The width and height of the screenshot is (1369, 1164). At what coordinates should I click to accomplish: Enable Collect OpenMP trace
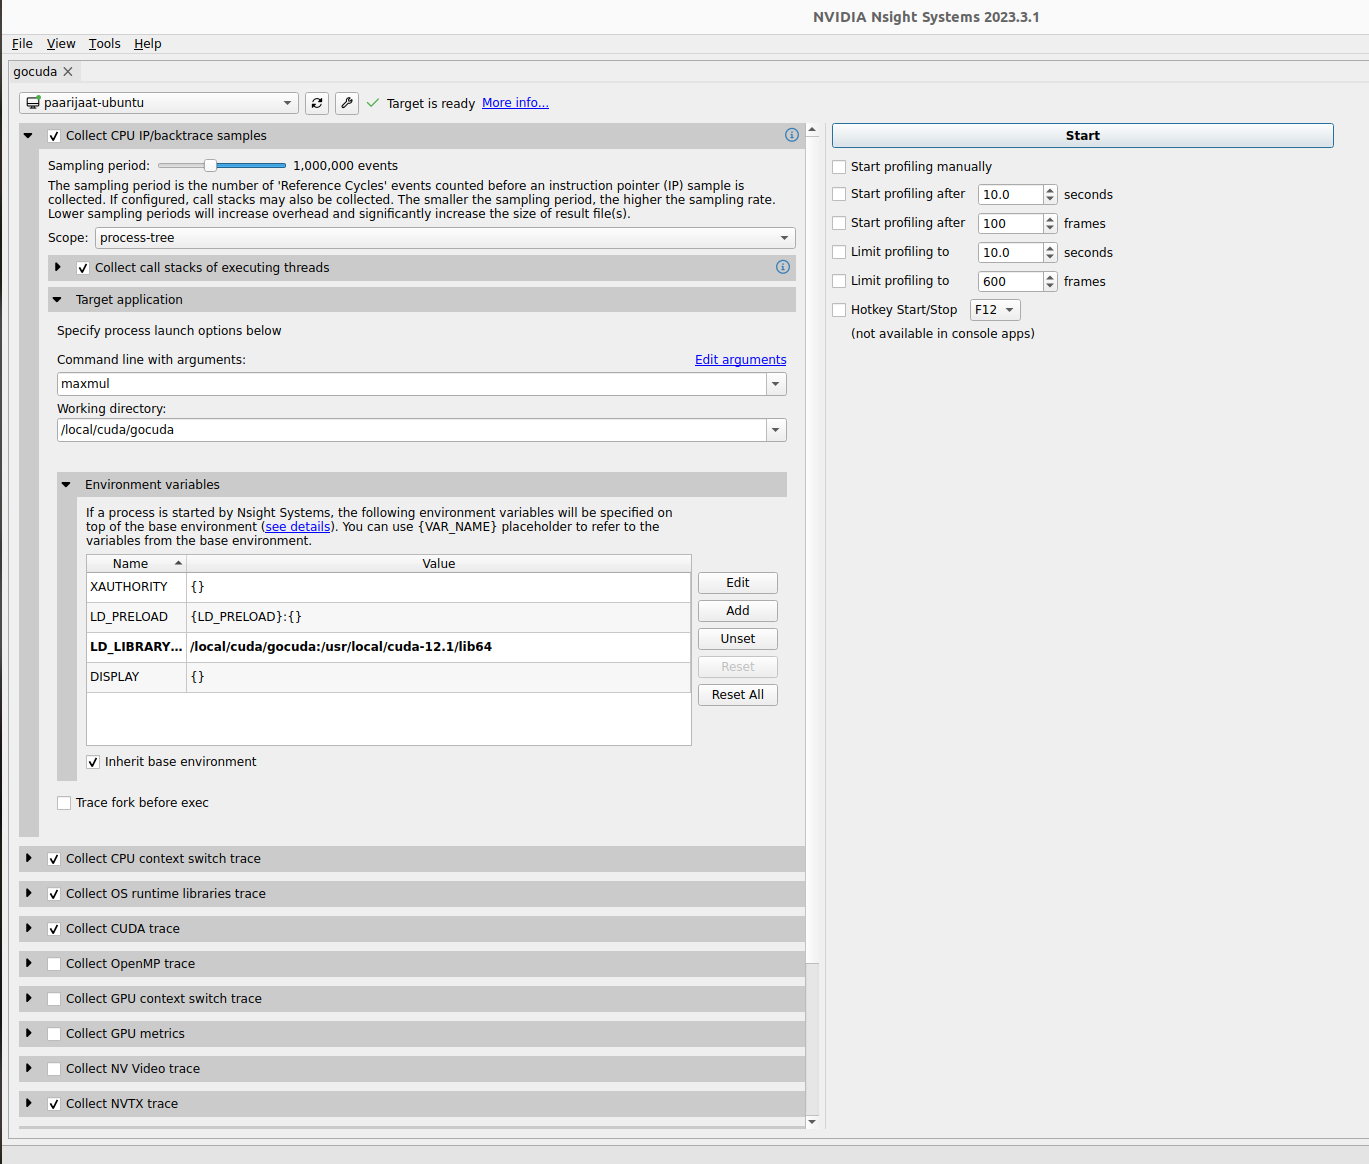pos(54,964)
